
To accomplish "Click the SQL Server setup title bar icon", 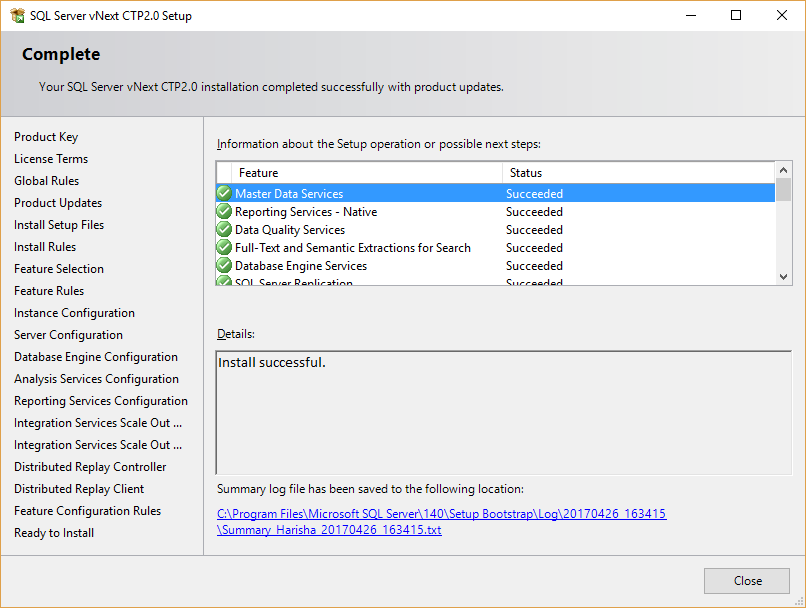I will point(17,15).
